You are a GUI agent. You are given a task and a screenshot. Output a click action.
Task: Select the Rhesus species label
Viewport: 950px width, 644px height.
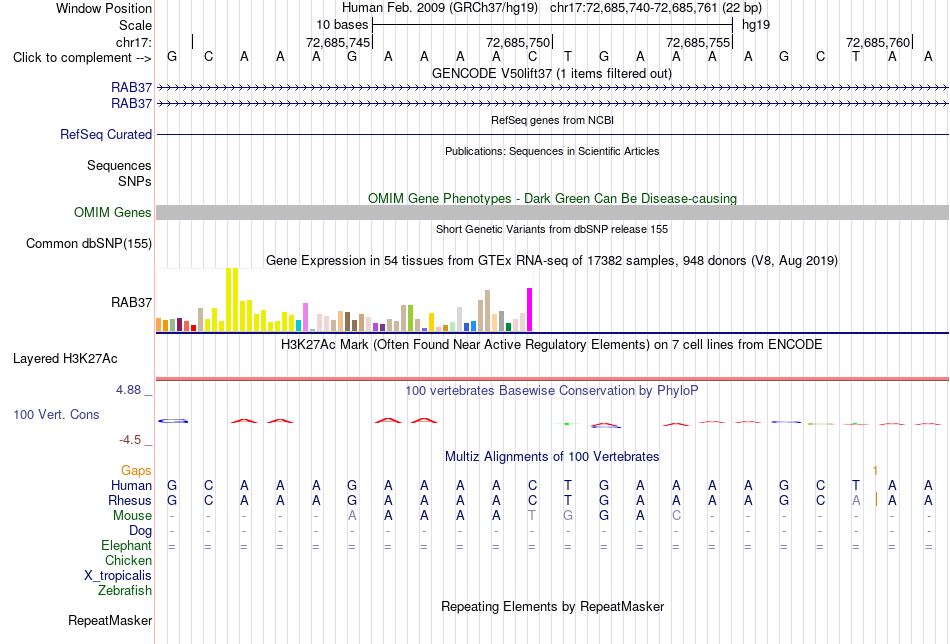130,500
